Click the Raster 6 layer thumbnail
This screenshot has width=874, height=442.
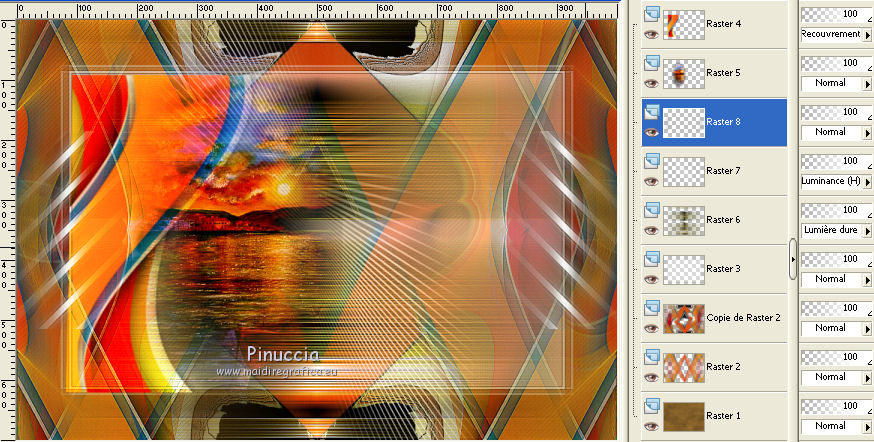[684, 221]
